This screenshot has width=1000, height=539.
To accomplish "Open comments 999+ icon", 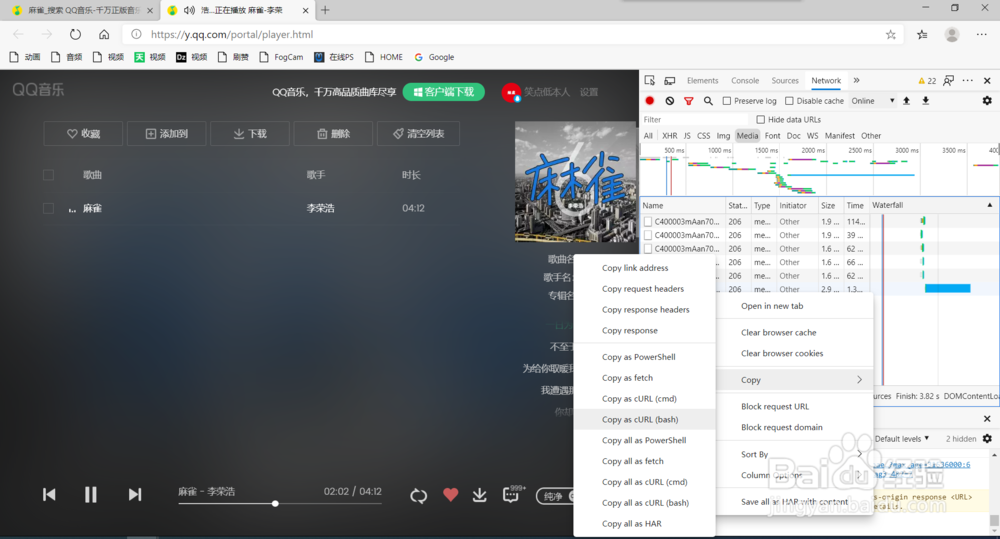I will (513, 494).
